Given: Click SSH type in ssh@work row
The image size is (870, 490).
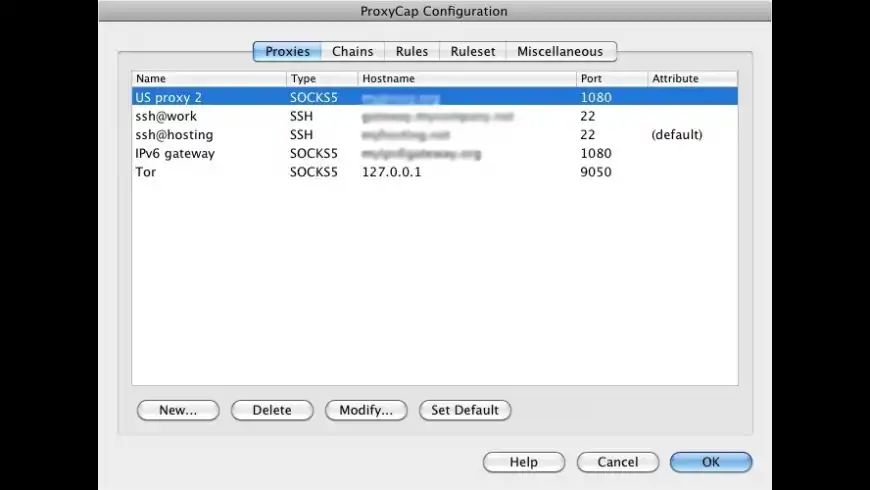Looking at the screenshot, I should (x=301, y=116).
